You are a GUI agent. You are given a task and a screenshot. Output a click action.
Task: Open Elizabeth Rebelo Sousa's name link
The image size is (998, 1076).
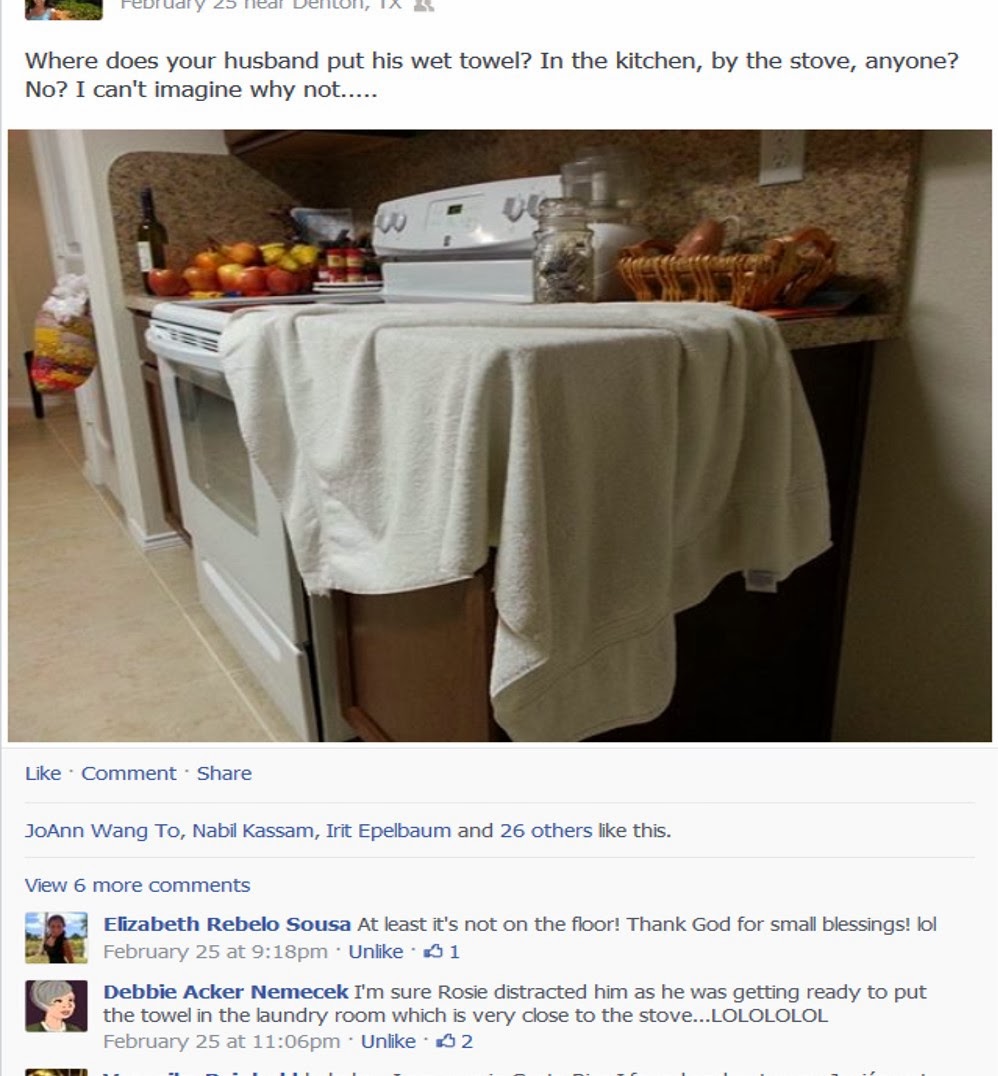(x=227, y=924)
